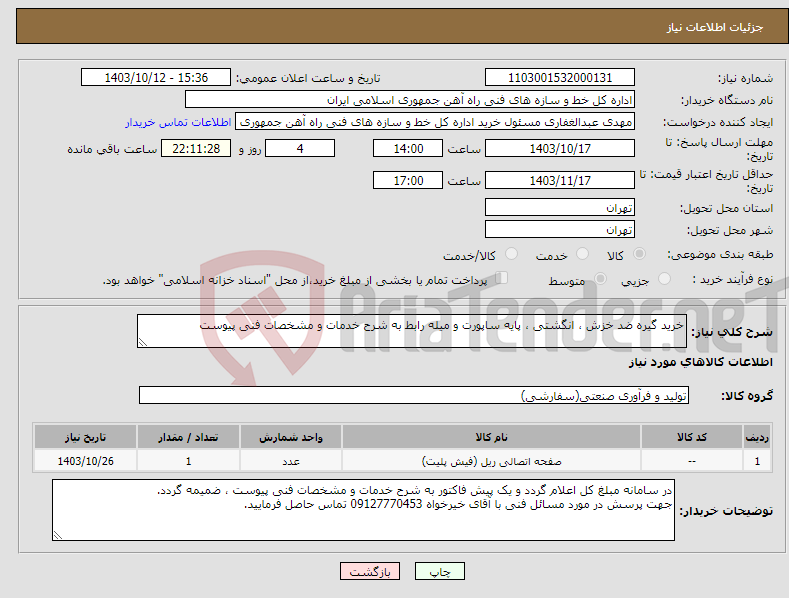Click the deadline time field 14:00

coord(408,148)
